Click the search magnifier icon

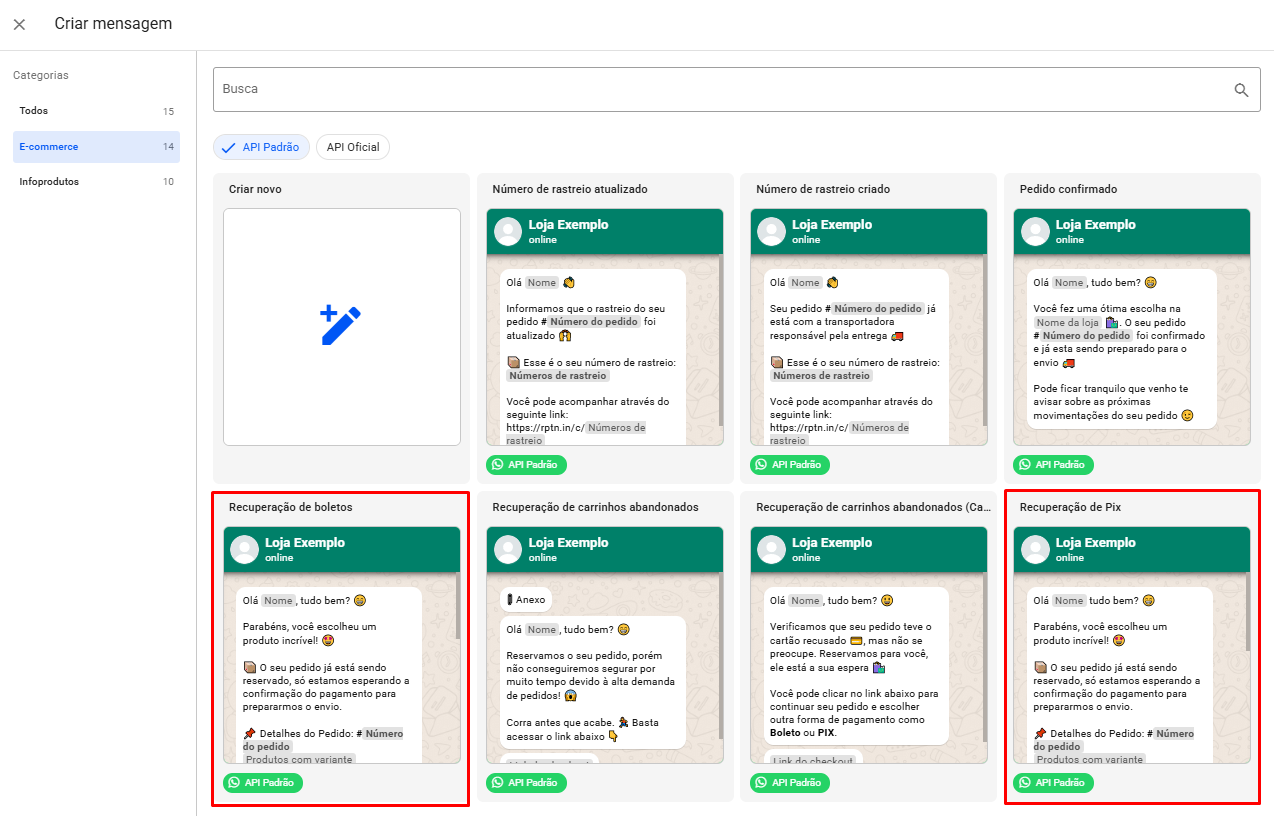click(x=1241, y=90)
